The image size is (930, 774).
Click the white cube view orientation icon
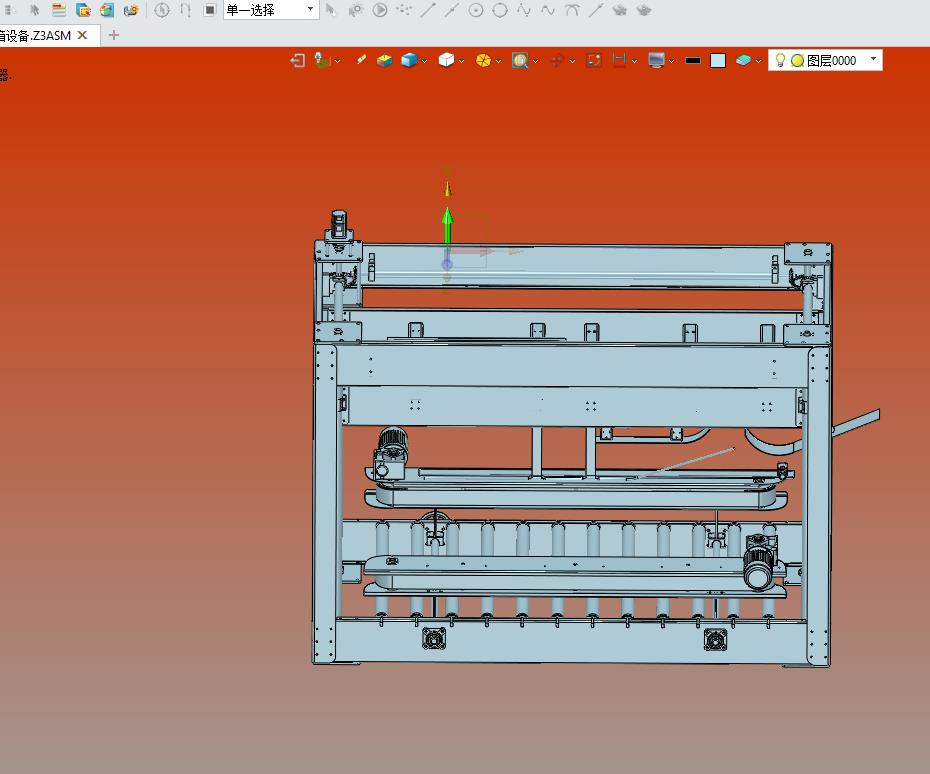point(446,60)
